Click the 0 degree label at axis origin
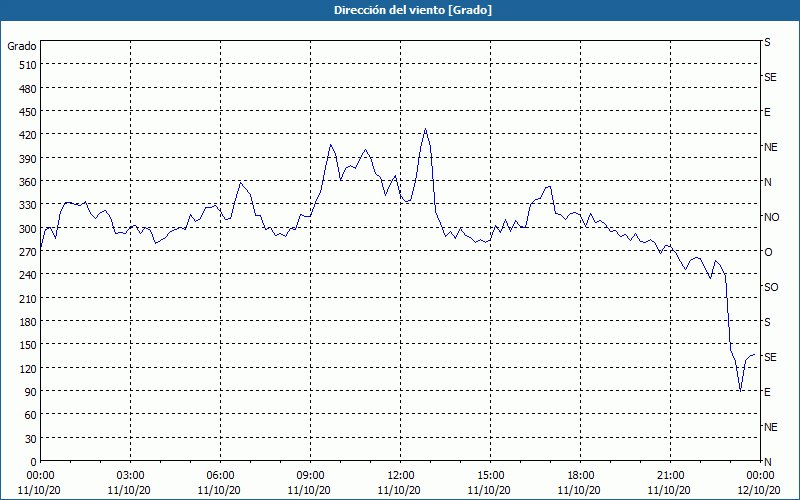This screenshot has width=800, height=500. (34, 462)
